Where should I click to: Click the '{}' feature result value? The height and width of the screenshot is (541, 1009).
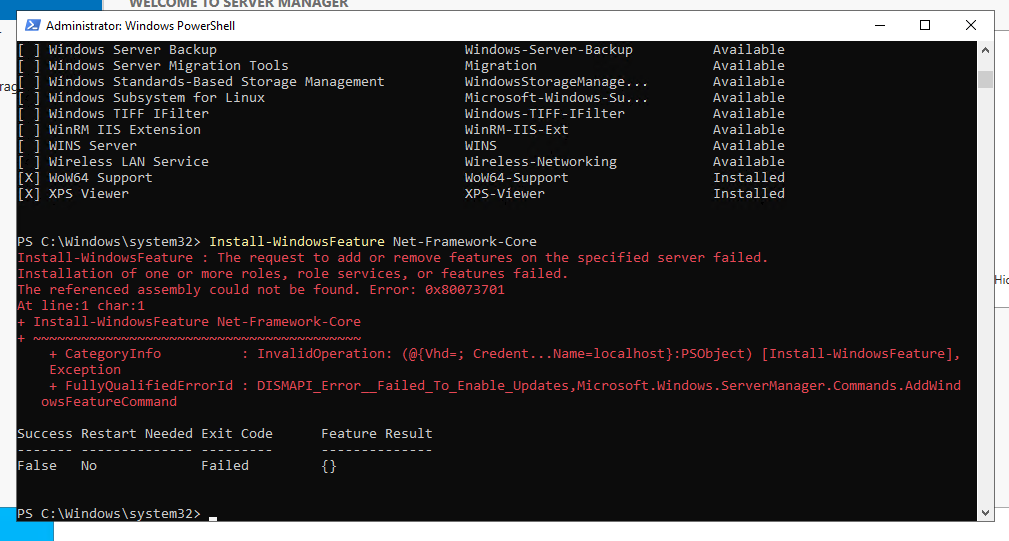coord(329,466)
